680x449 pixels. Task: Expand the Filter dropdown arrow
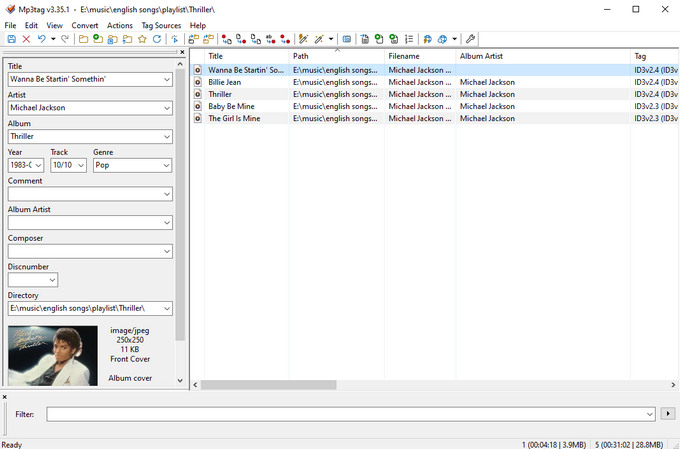(x=649, y=414)
